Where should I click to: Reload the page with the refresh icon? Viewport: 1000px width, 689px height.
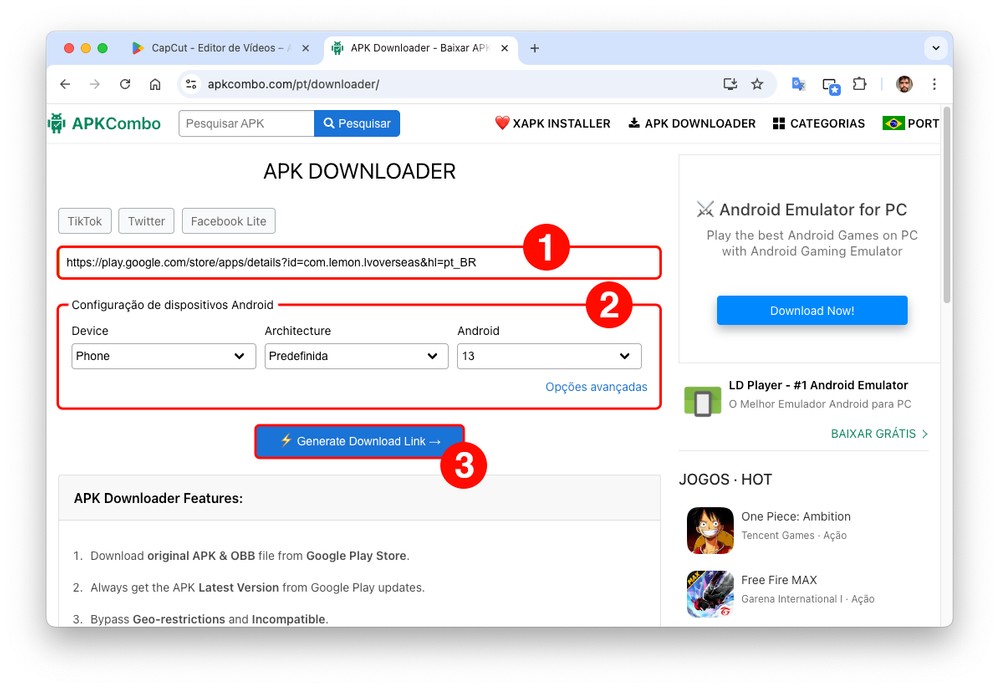click(125, 84)
